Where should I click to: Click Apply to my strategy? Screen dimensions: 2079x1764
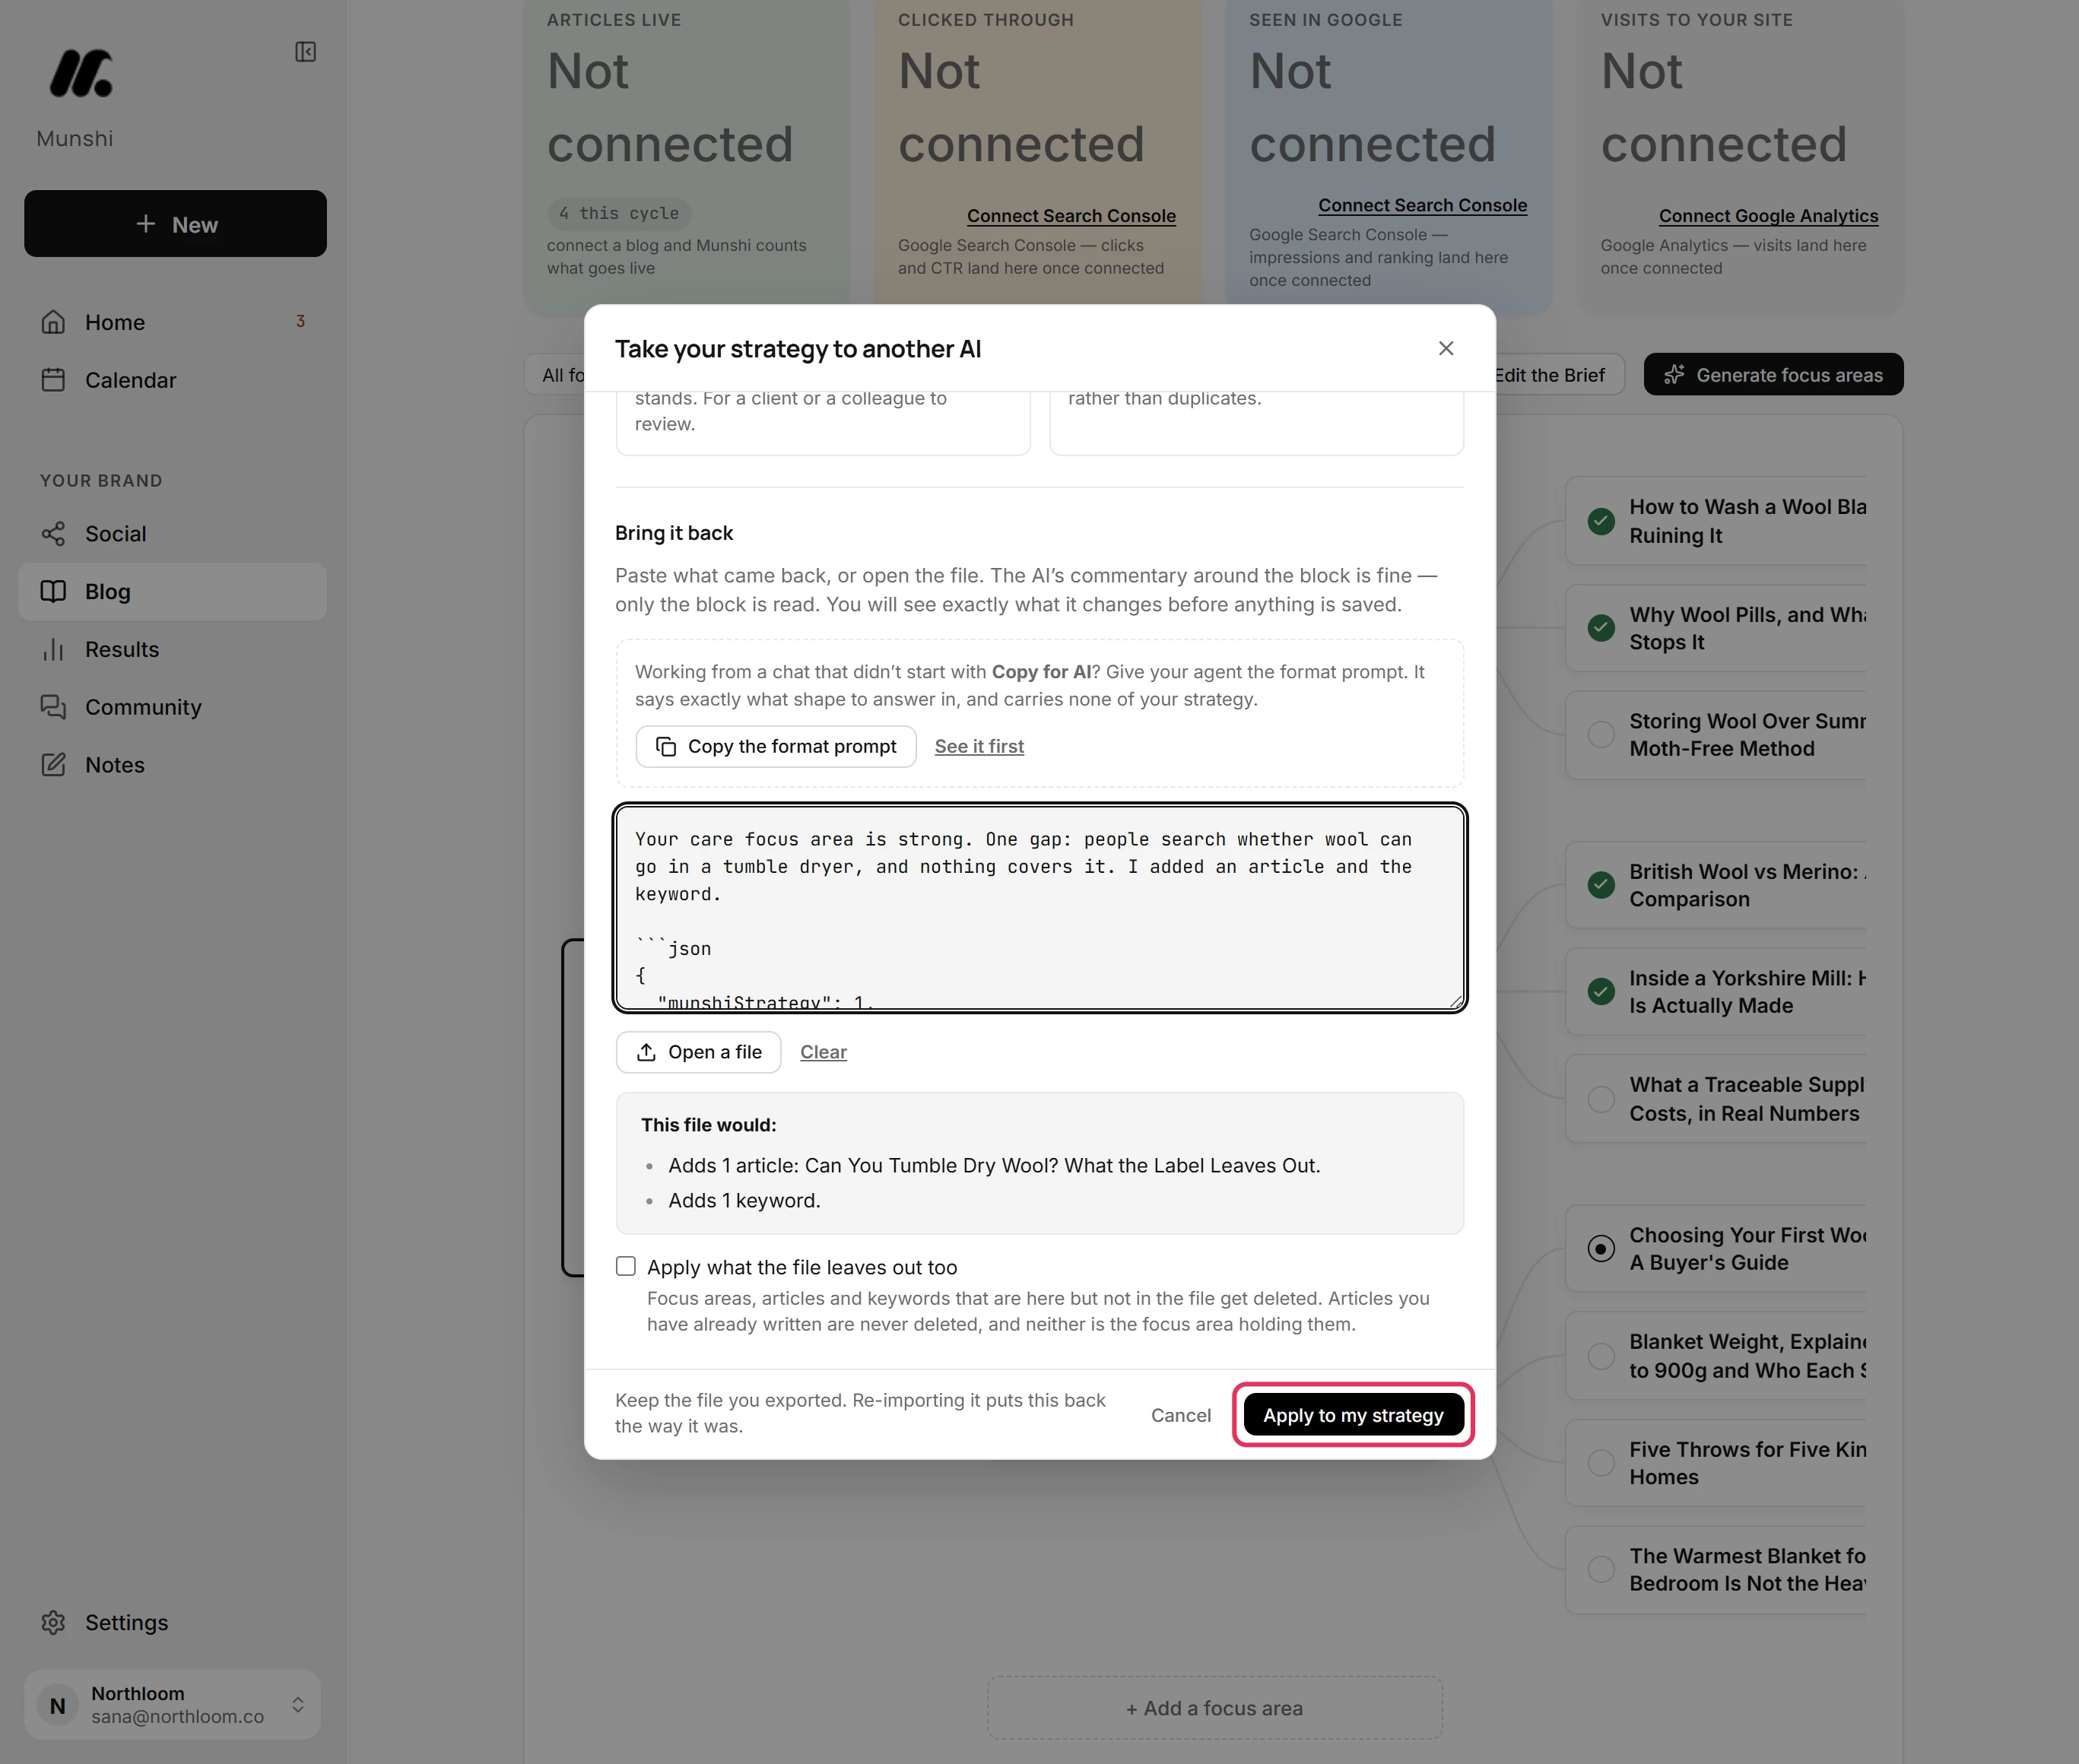coord(1353,1415)
